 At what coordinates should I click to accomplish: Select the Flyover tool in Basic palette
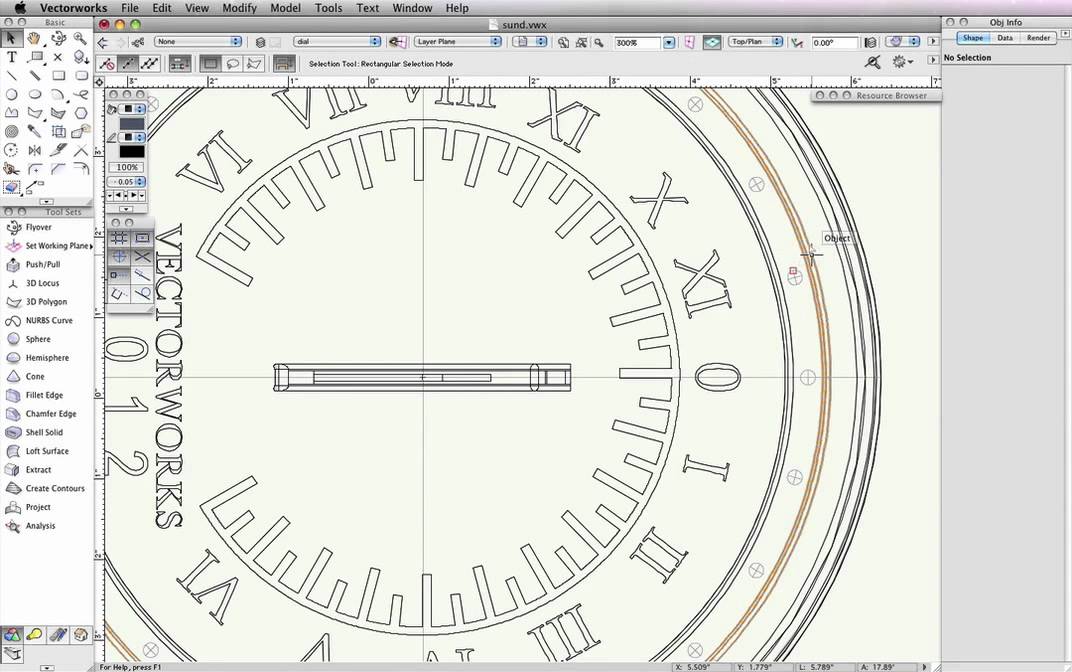tap(57, 39)
